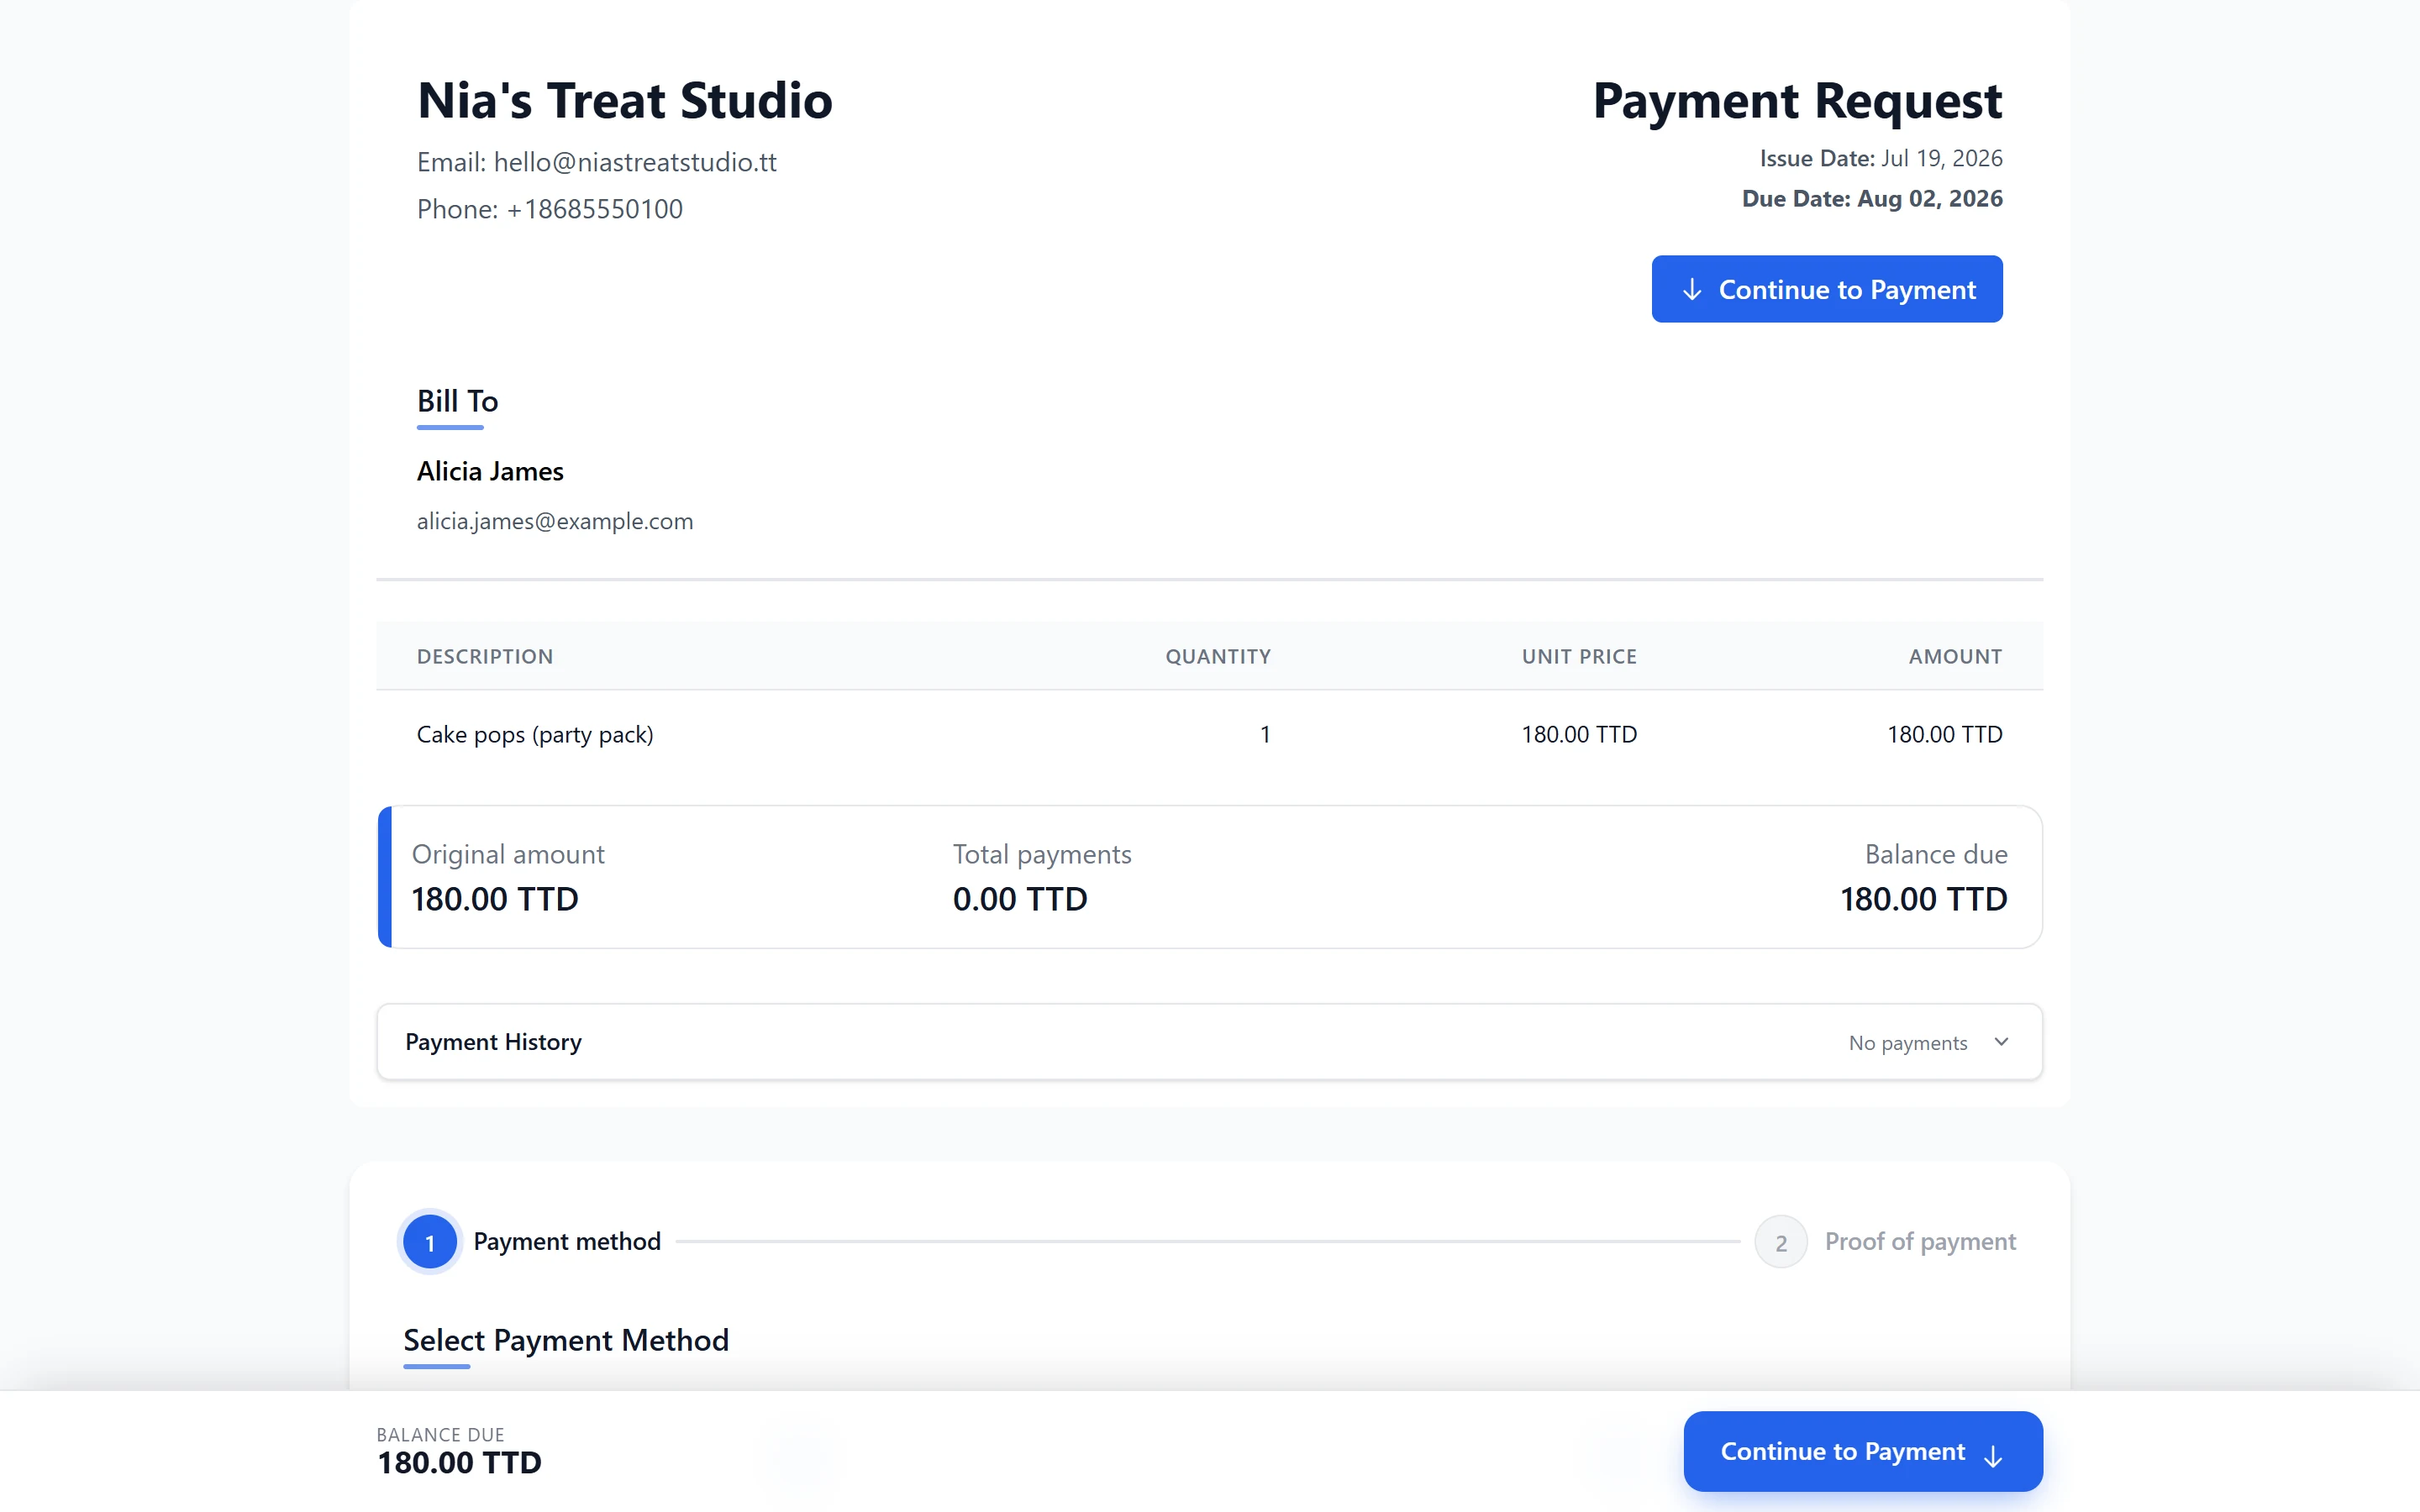Select step 2 circle Proof of payment
Screen dimensions: 2420x1512
[1780, 1242]
